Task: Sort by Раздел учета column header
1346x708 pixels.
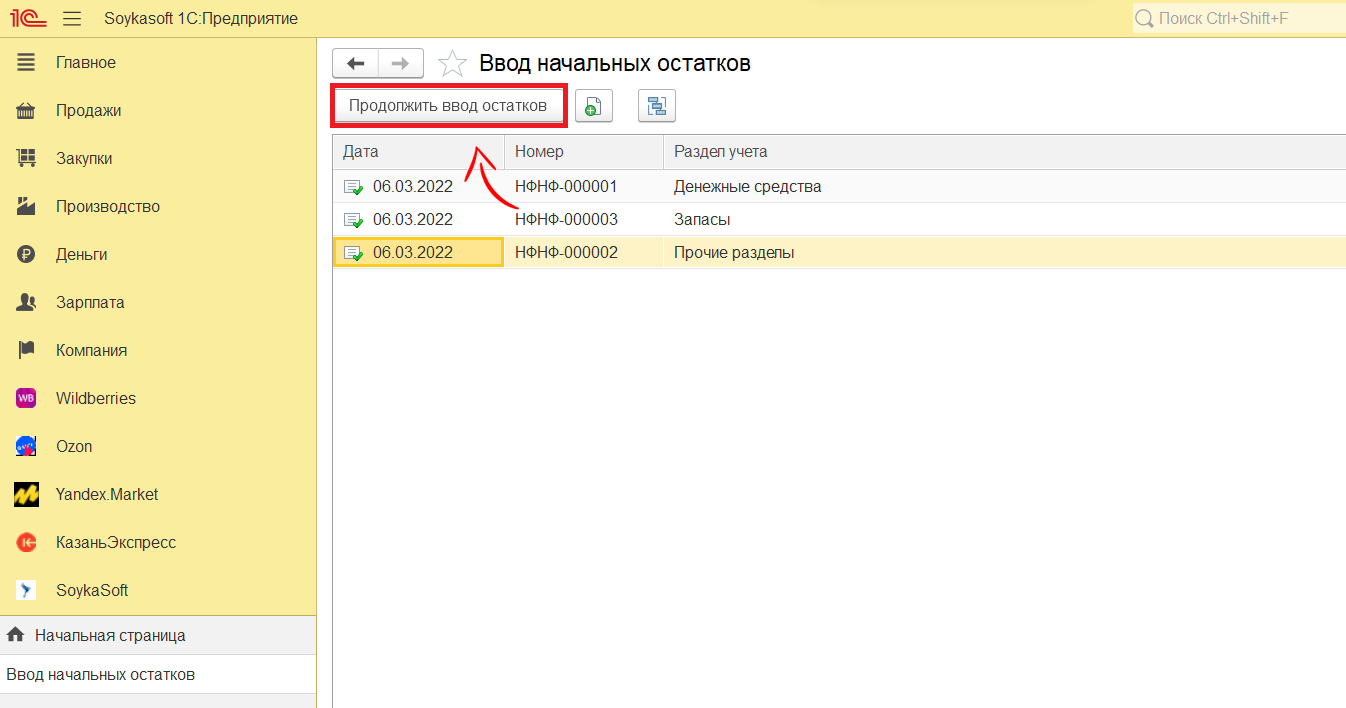Action: (1004, 152)
